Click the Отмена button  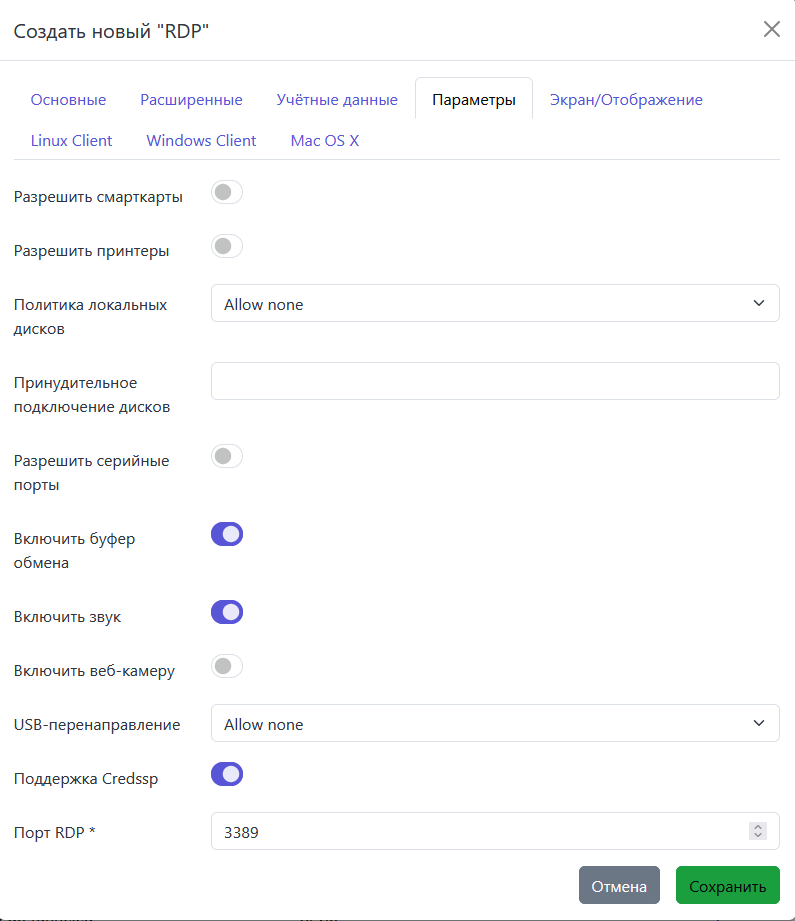pyautogui.click(x=619, y=886)
